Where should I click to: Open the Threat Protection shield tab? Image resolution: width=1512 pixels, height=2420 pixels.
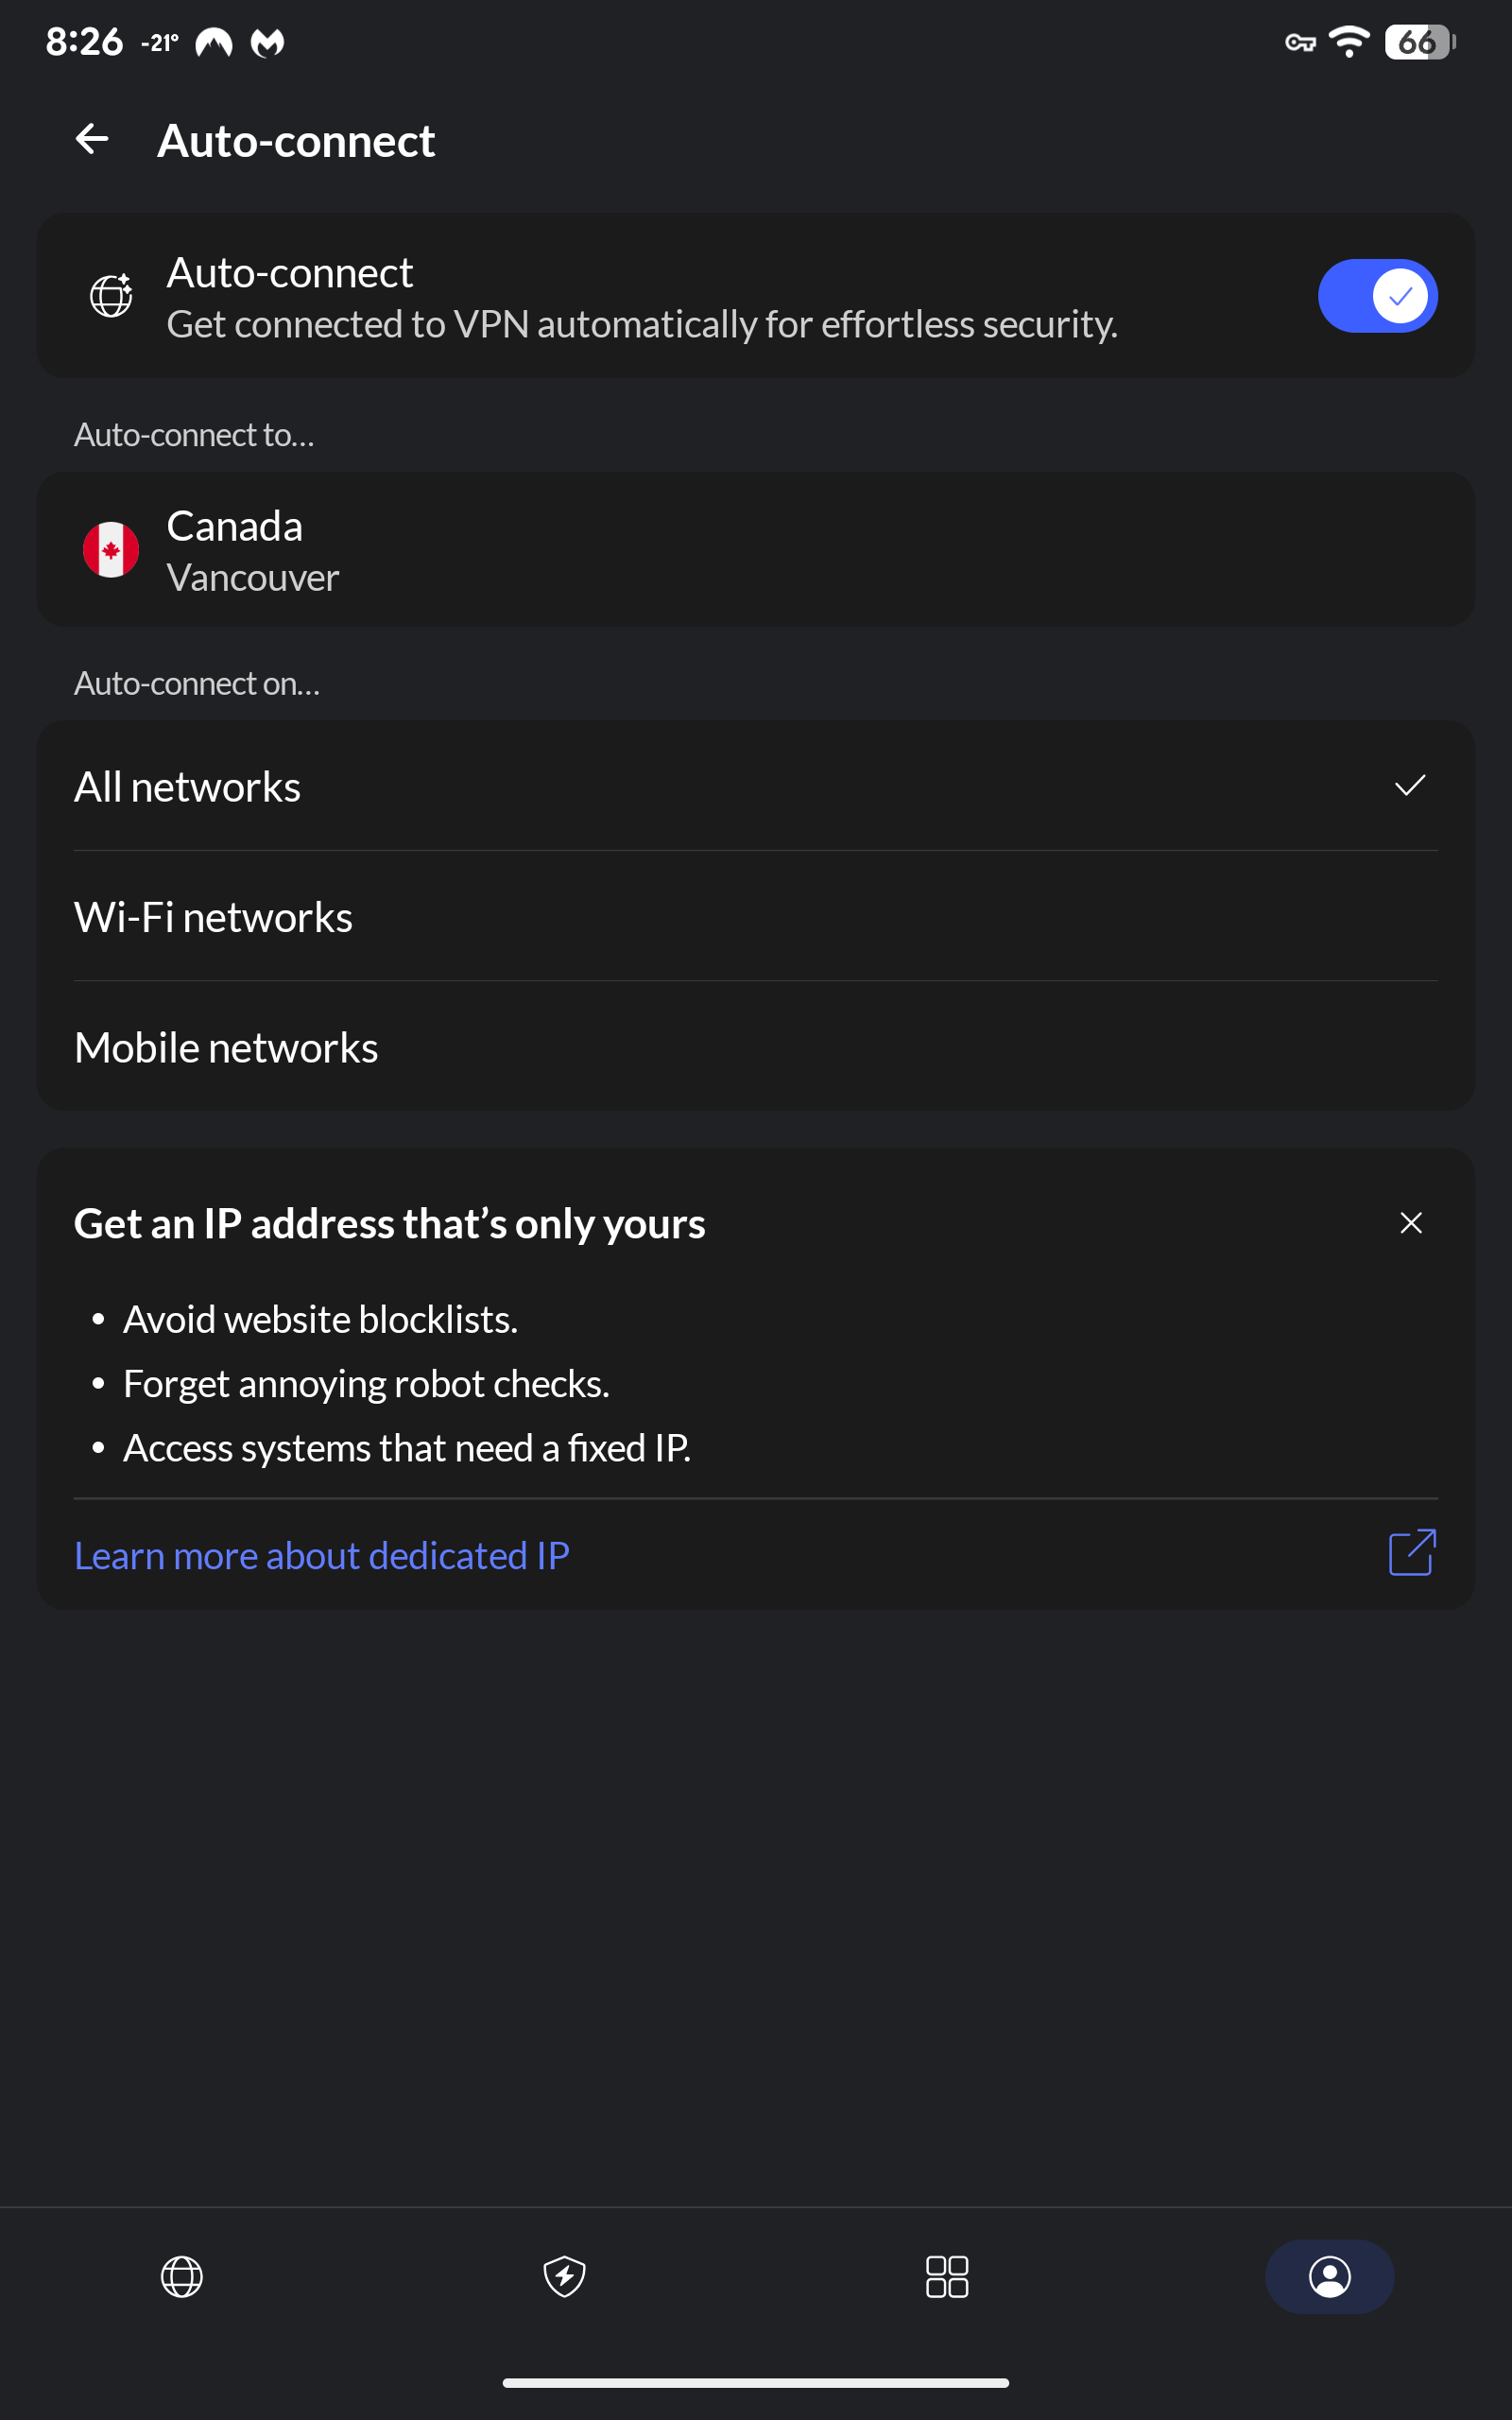(x=564, y=2276)
